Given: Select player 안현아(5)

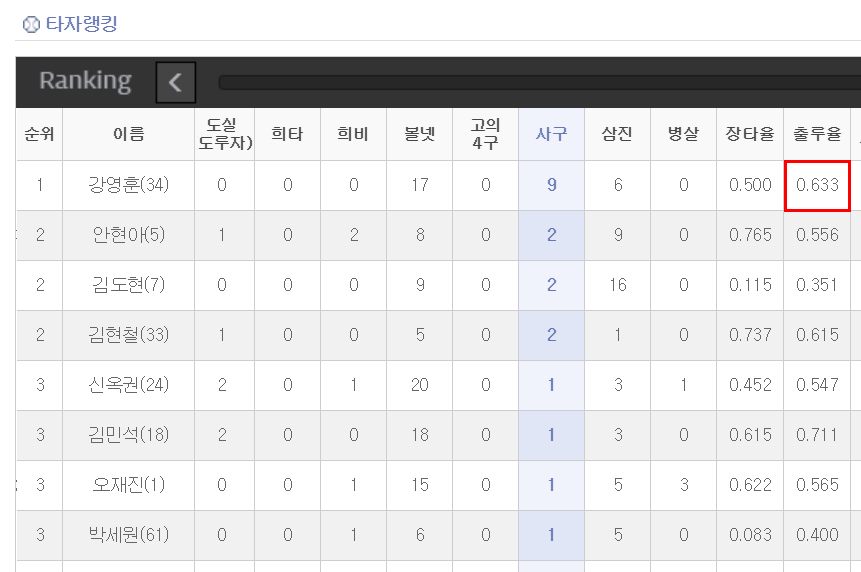Looking at the screenshot, I should 128,235.
